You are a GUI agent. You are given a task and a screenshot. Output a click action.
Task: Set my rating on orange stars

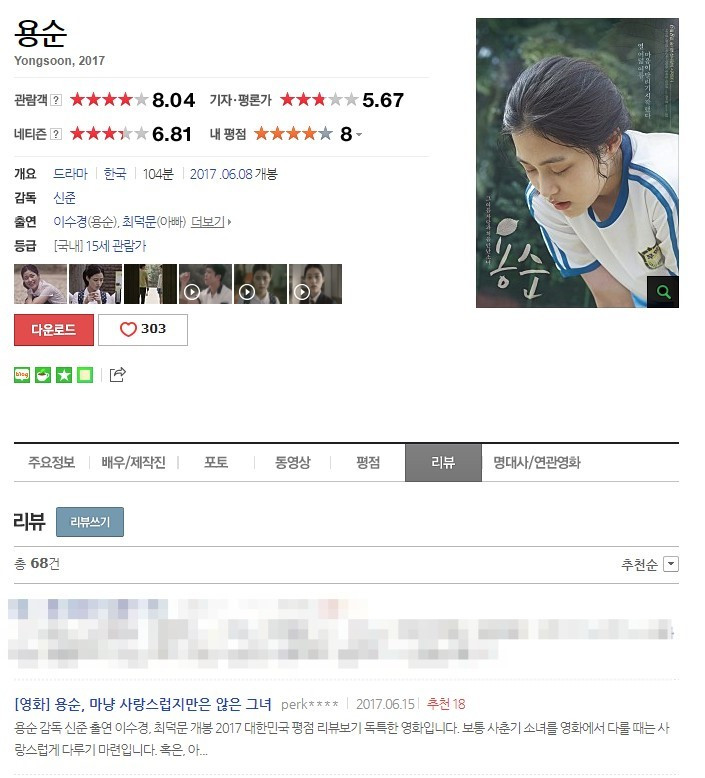(293, 134)
